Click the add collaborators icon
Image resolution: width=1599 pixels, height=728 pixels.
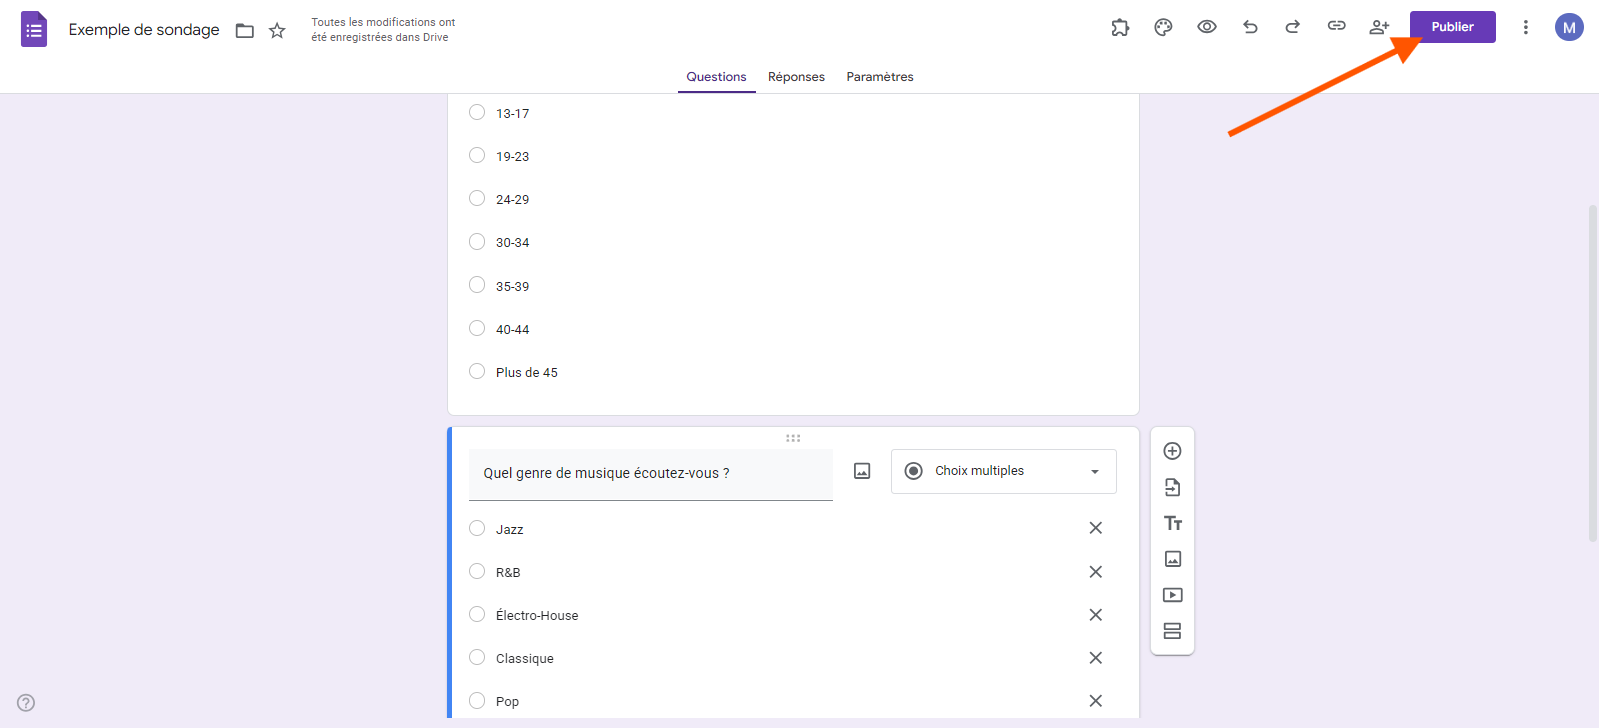click(x=1379, y=27)
